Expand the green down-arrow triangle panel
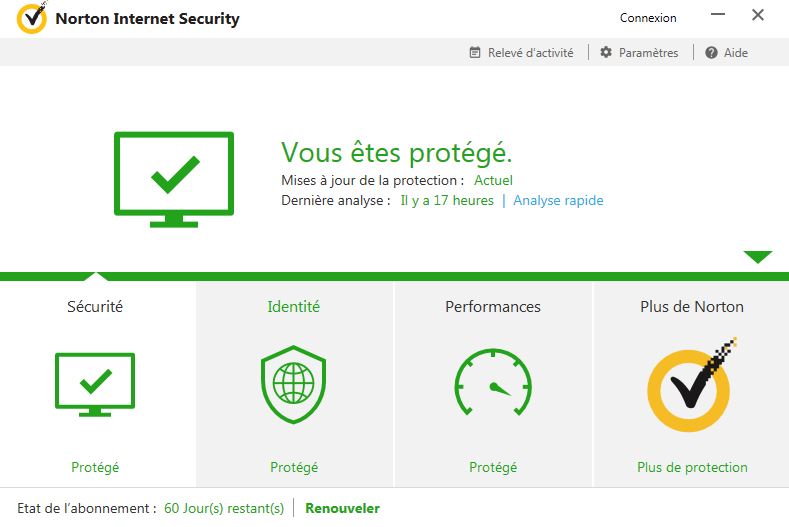The image size is (789, 527). (x=758, y=257)
